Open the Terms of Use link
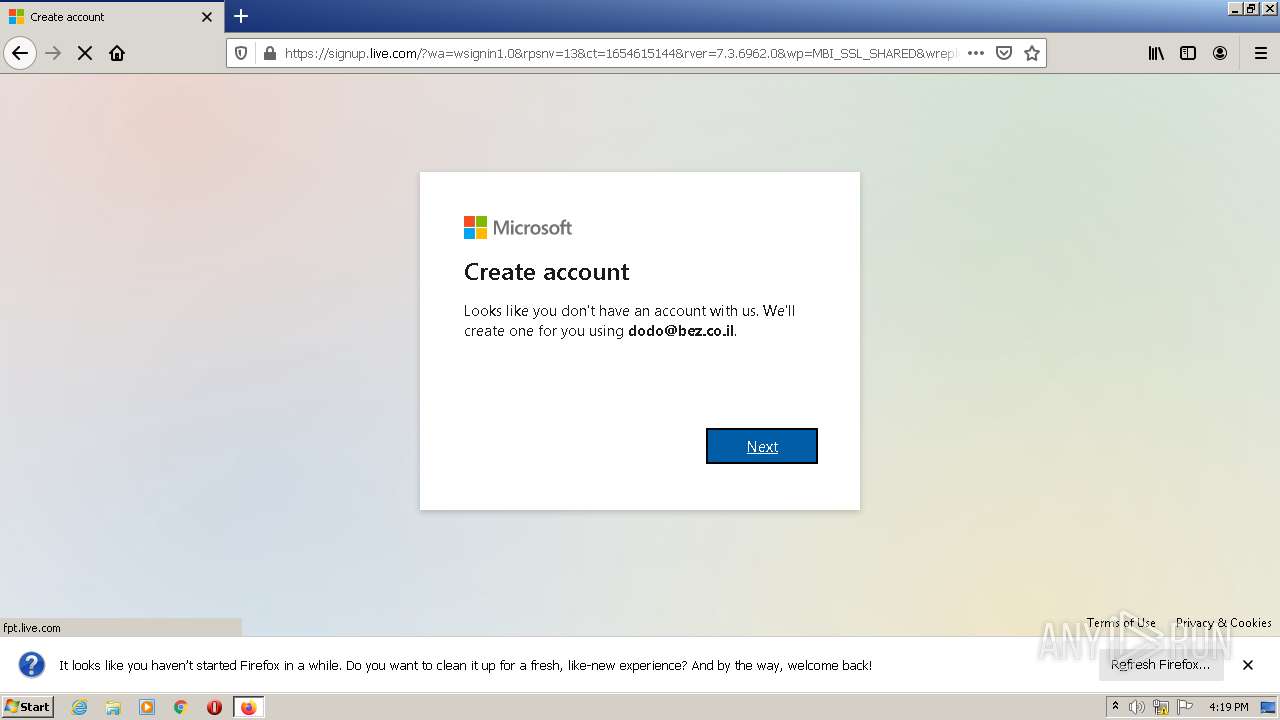The height and width of the screenshot is (720, 1280). point(1121,622)
